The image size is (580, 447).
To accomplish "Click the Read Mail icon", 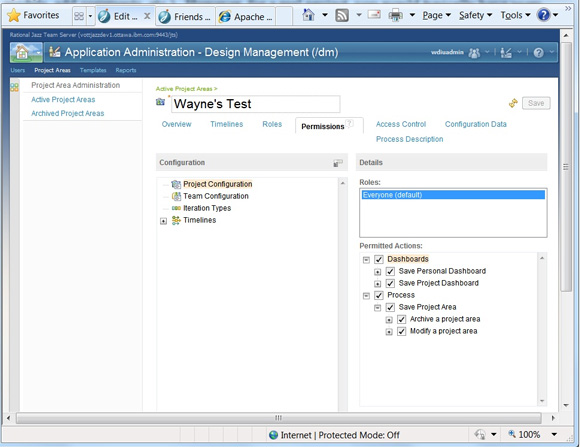I will 374,15.
